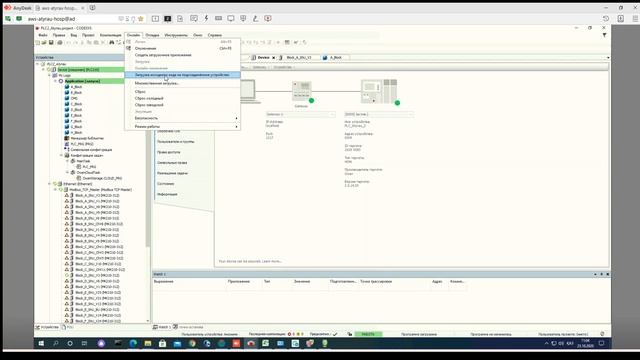Open AnyDesk session history icon
The width and height of the screenshot is (640, 360).
click(x=606, y=19)
